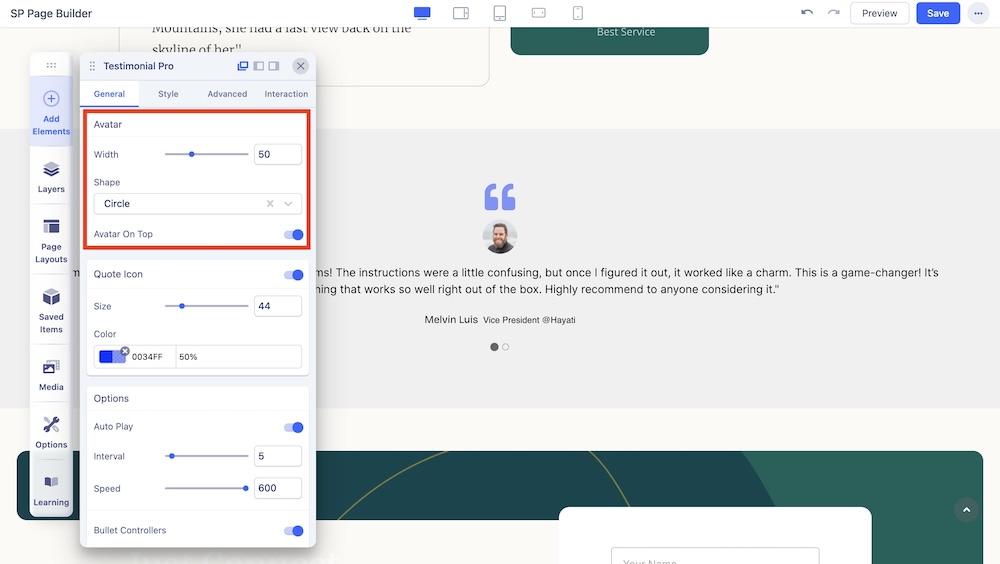Open Saved Items in sidebar
The height and width of the screenshot is (564, 1000).
coord(51,308)
